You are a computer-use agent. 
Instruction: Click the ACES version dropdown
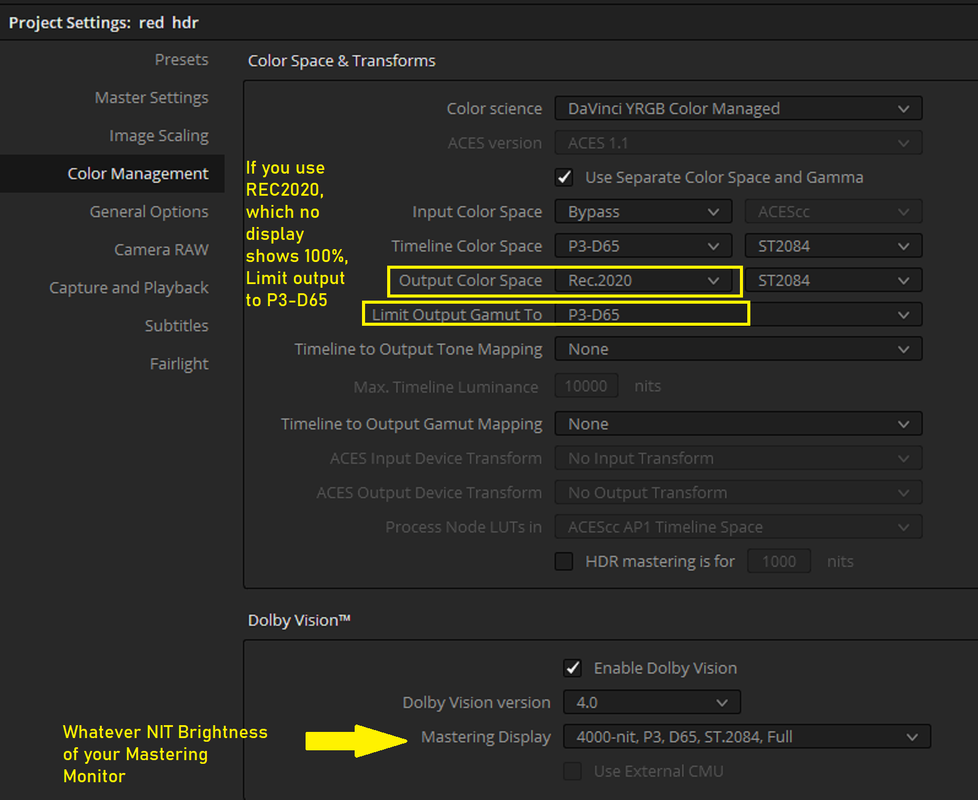[738, 143]
